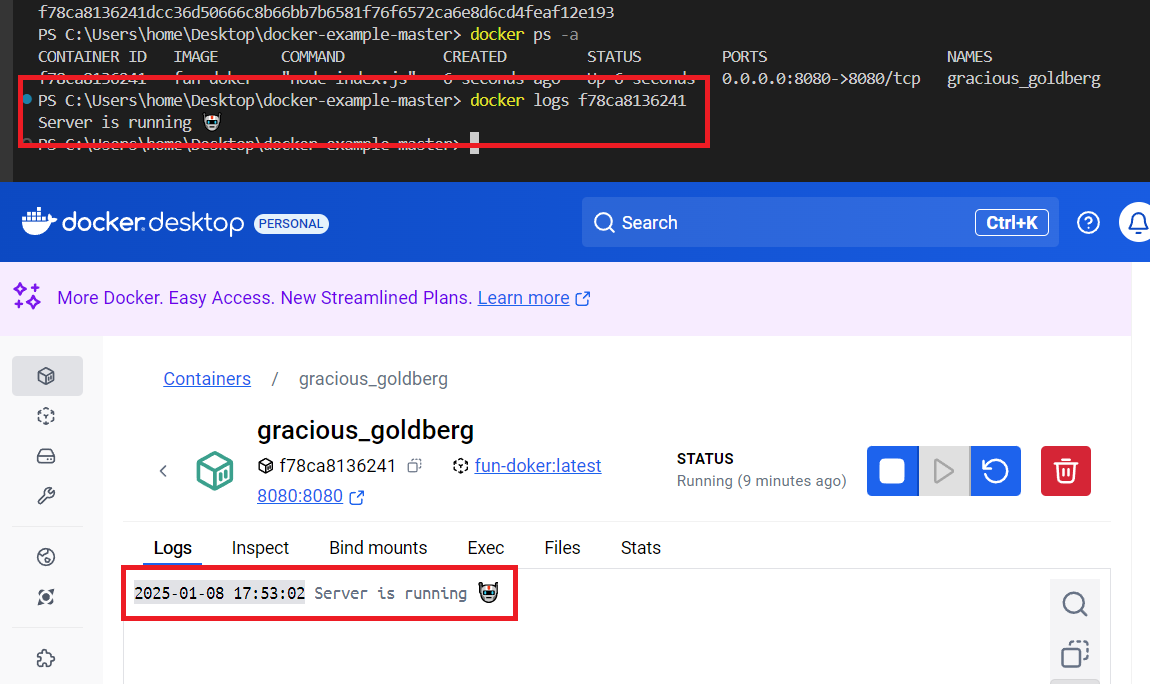Image resolution: width=1150 pixels, height=684 pixels.
Task: Open the Containers section in the sidebar
Action: pos(46,376)
